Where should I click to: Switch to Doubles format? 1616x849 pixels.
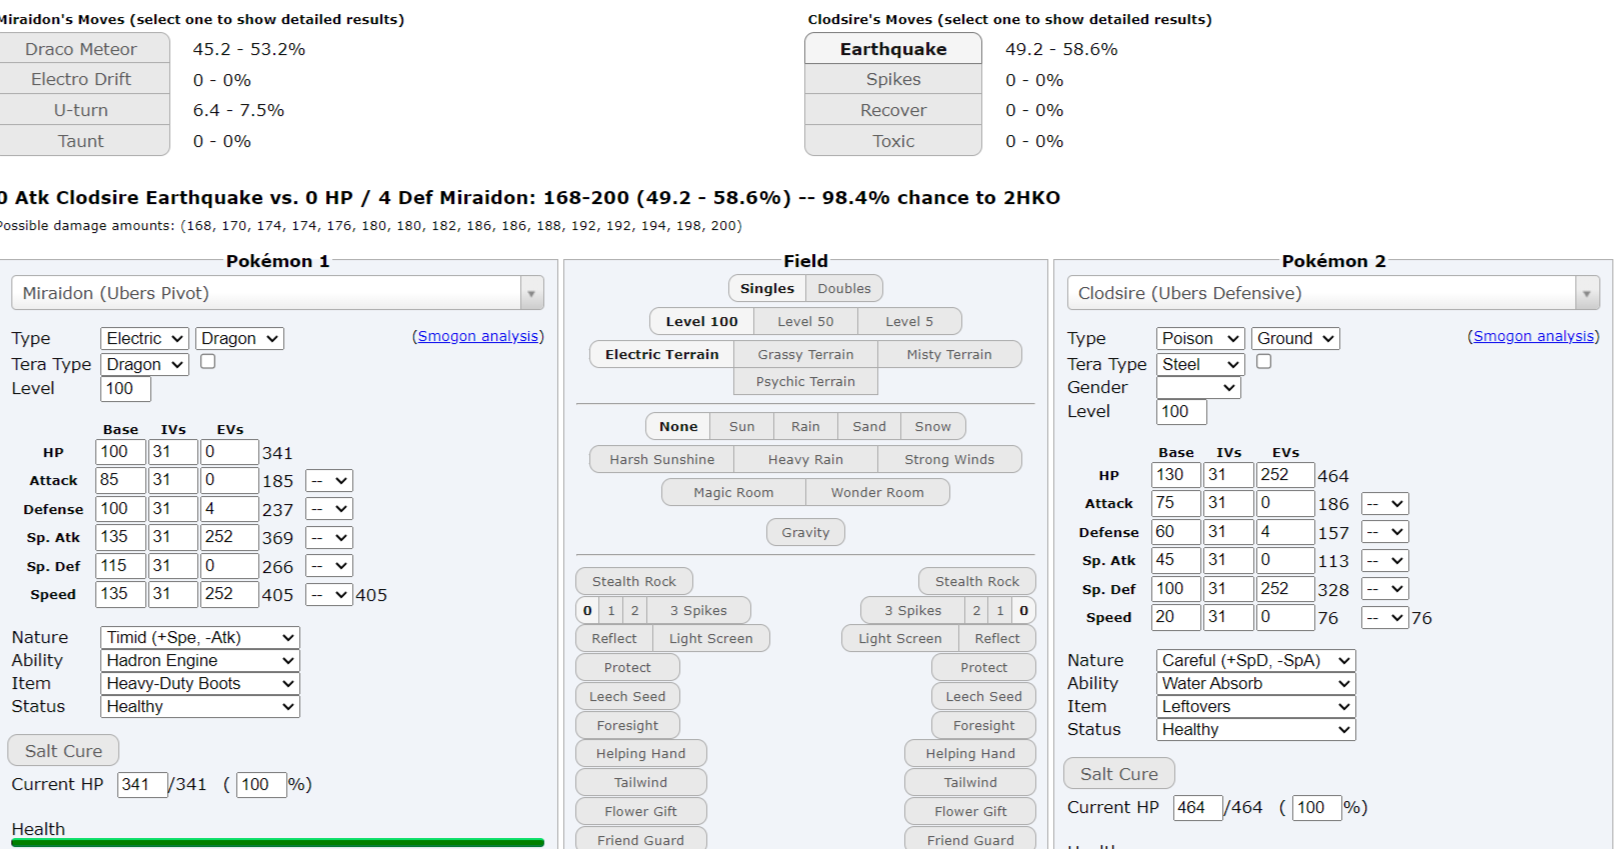pos(844,288)
